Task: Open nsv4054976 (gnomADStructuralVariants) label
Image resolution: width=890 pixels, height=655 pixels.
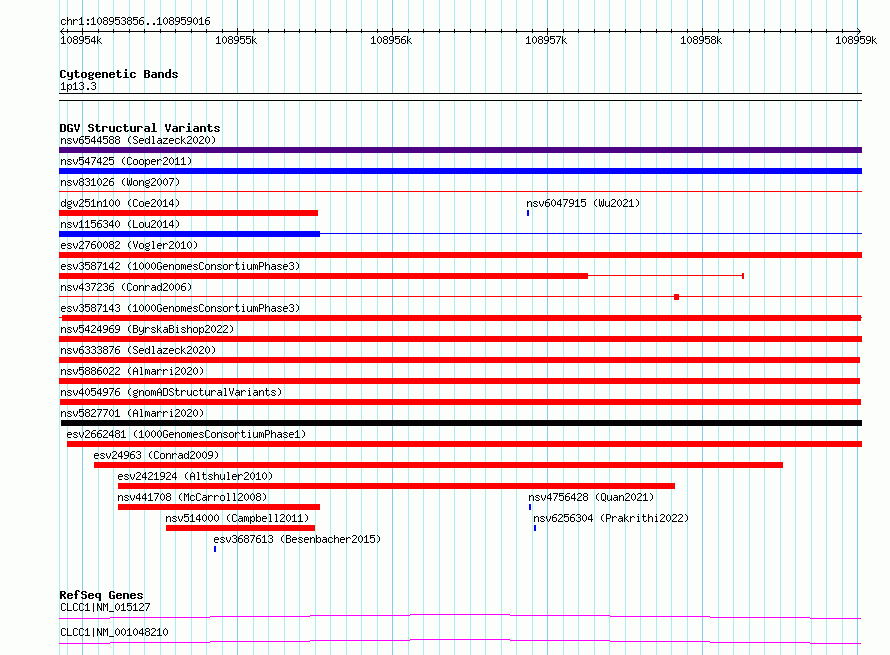Action: 171,392
